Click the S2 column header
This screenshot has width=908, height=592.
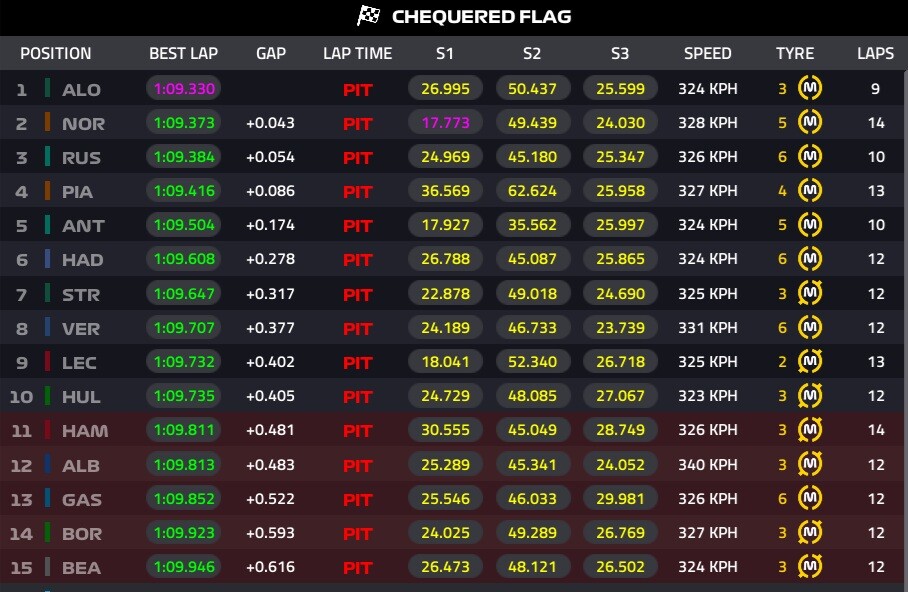click(532, 54)
